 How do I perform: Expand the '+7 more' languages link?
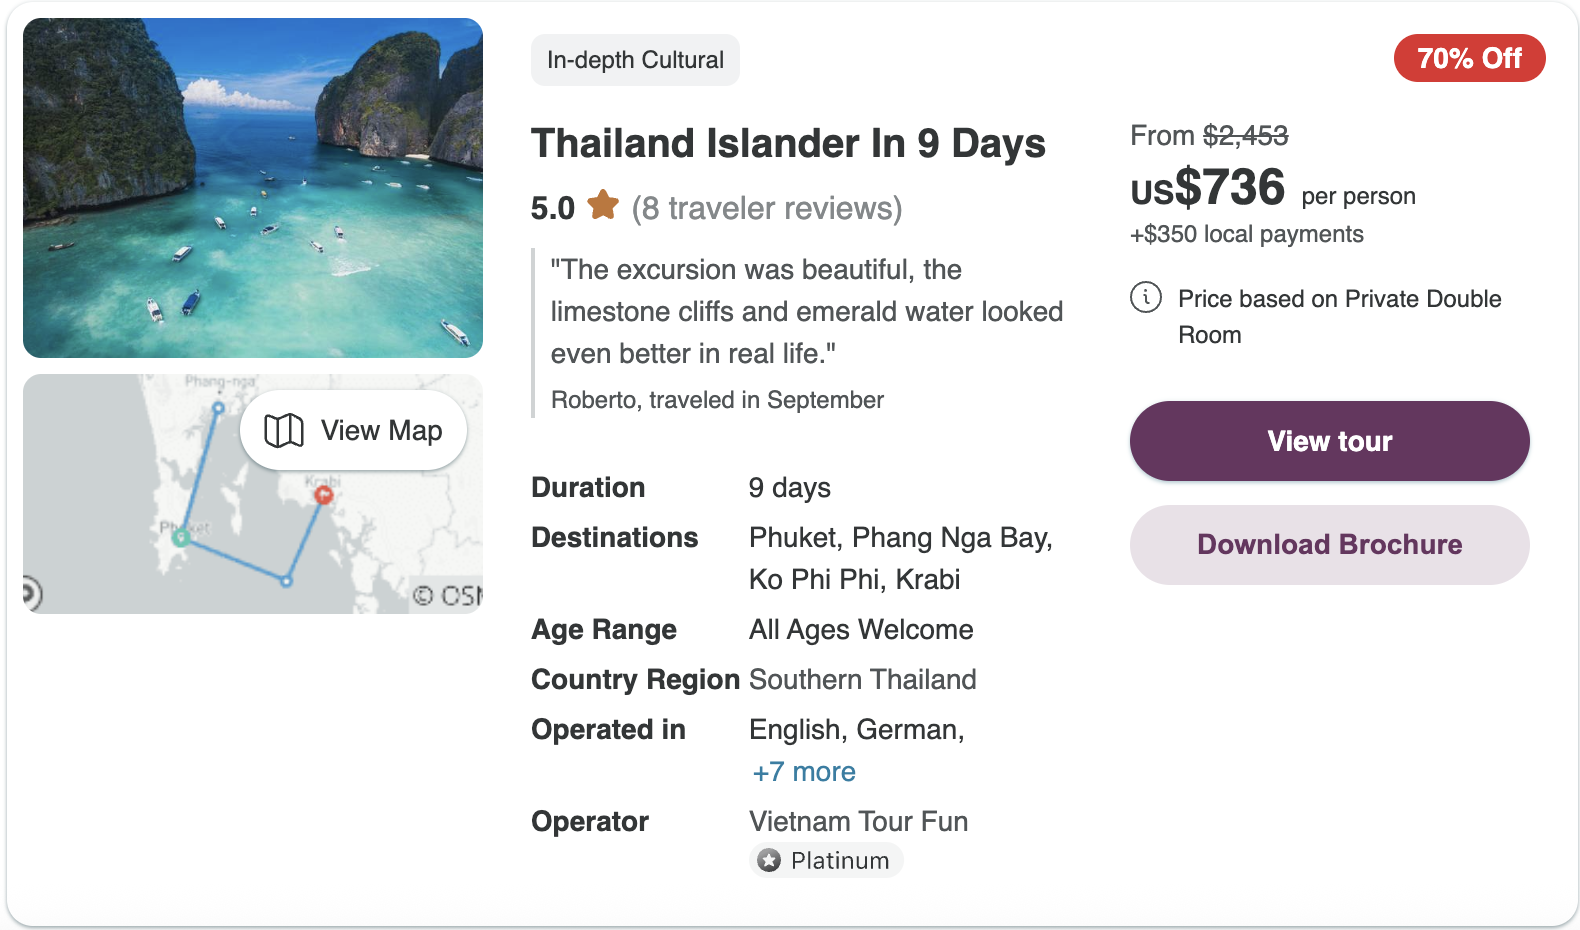(x=804, y=772)
